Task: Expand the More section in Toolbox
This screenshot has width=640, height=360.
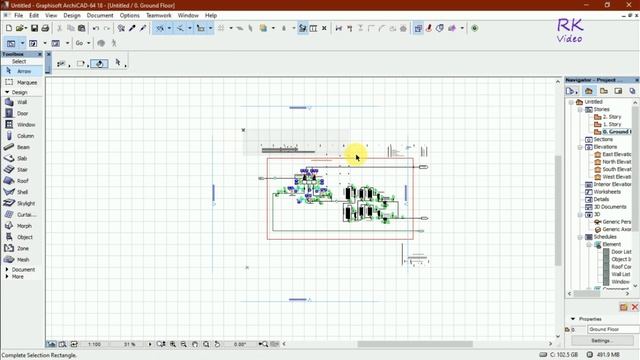Action: click(7, 276)
